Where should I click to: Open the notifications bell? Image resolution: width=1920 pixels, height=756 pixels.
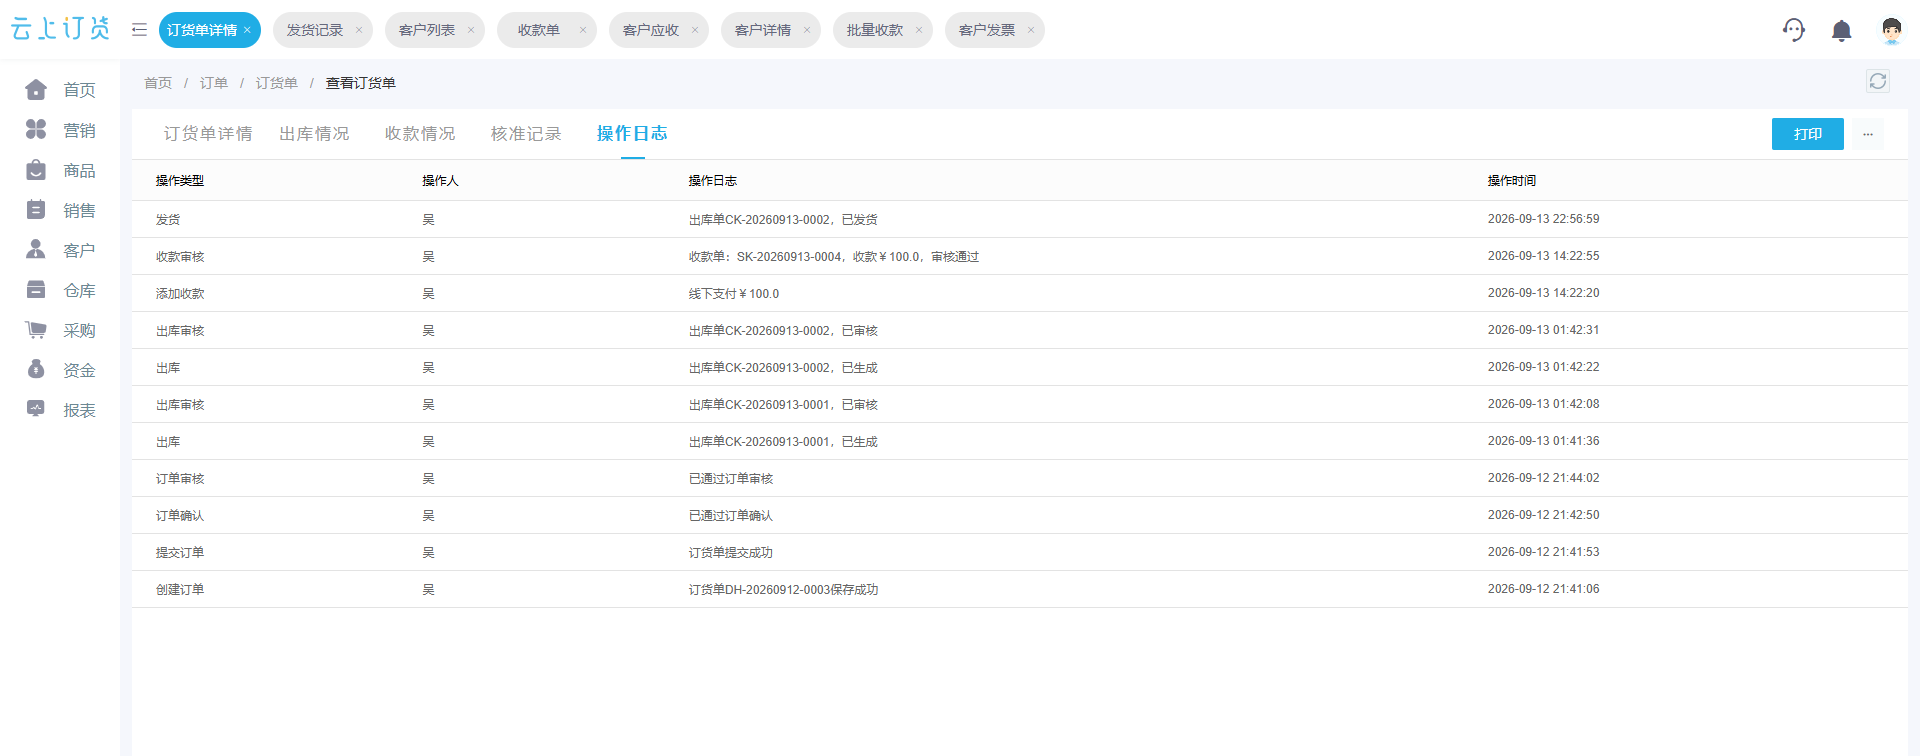[1841, 30]
